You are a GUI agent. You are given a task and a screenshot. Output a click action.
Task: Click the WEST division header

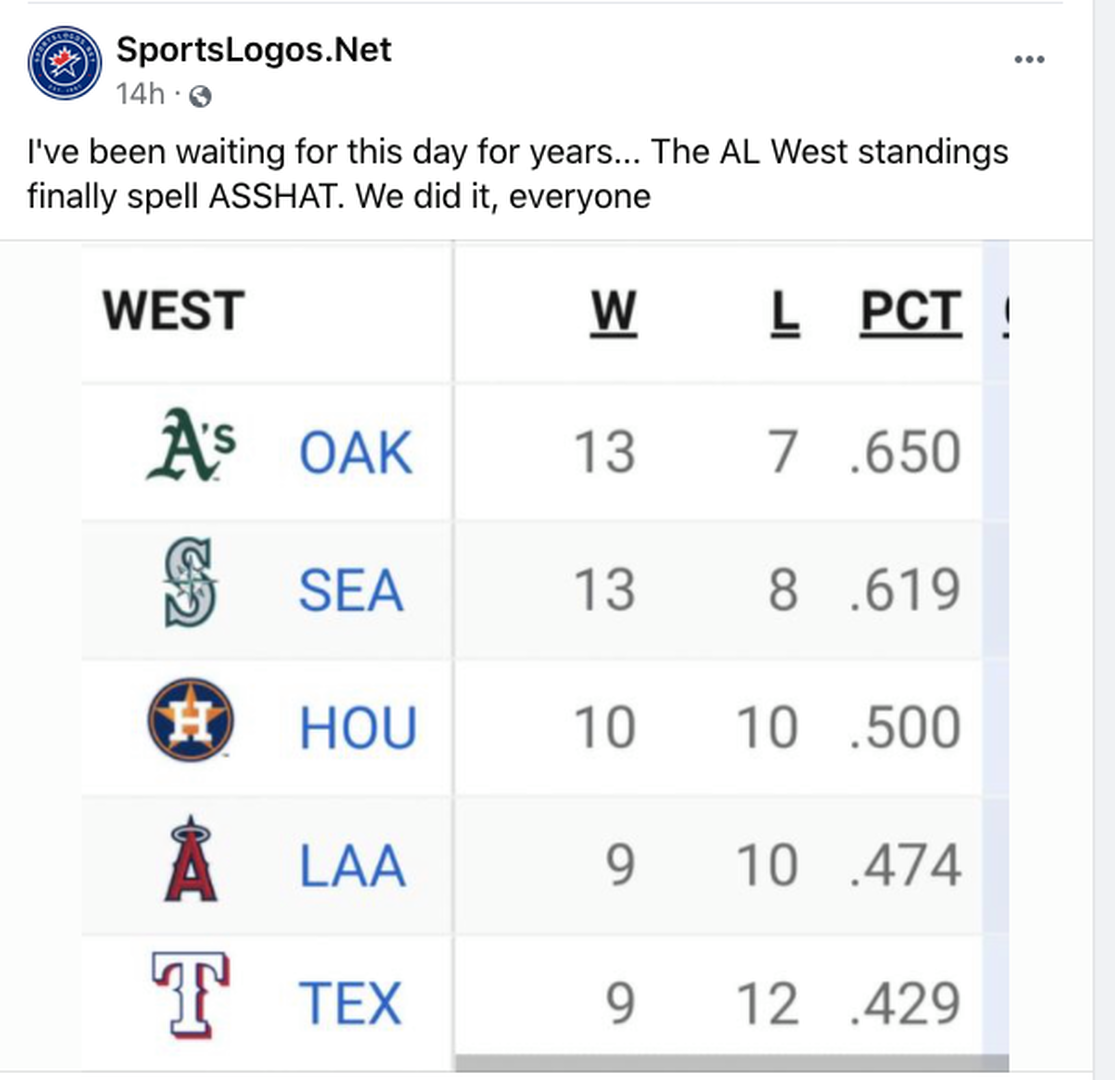click(174, 311)
